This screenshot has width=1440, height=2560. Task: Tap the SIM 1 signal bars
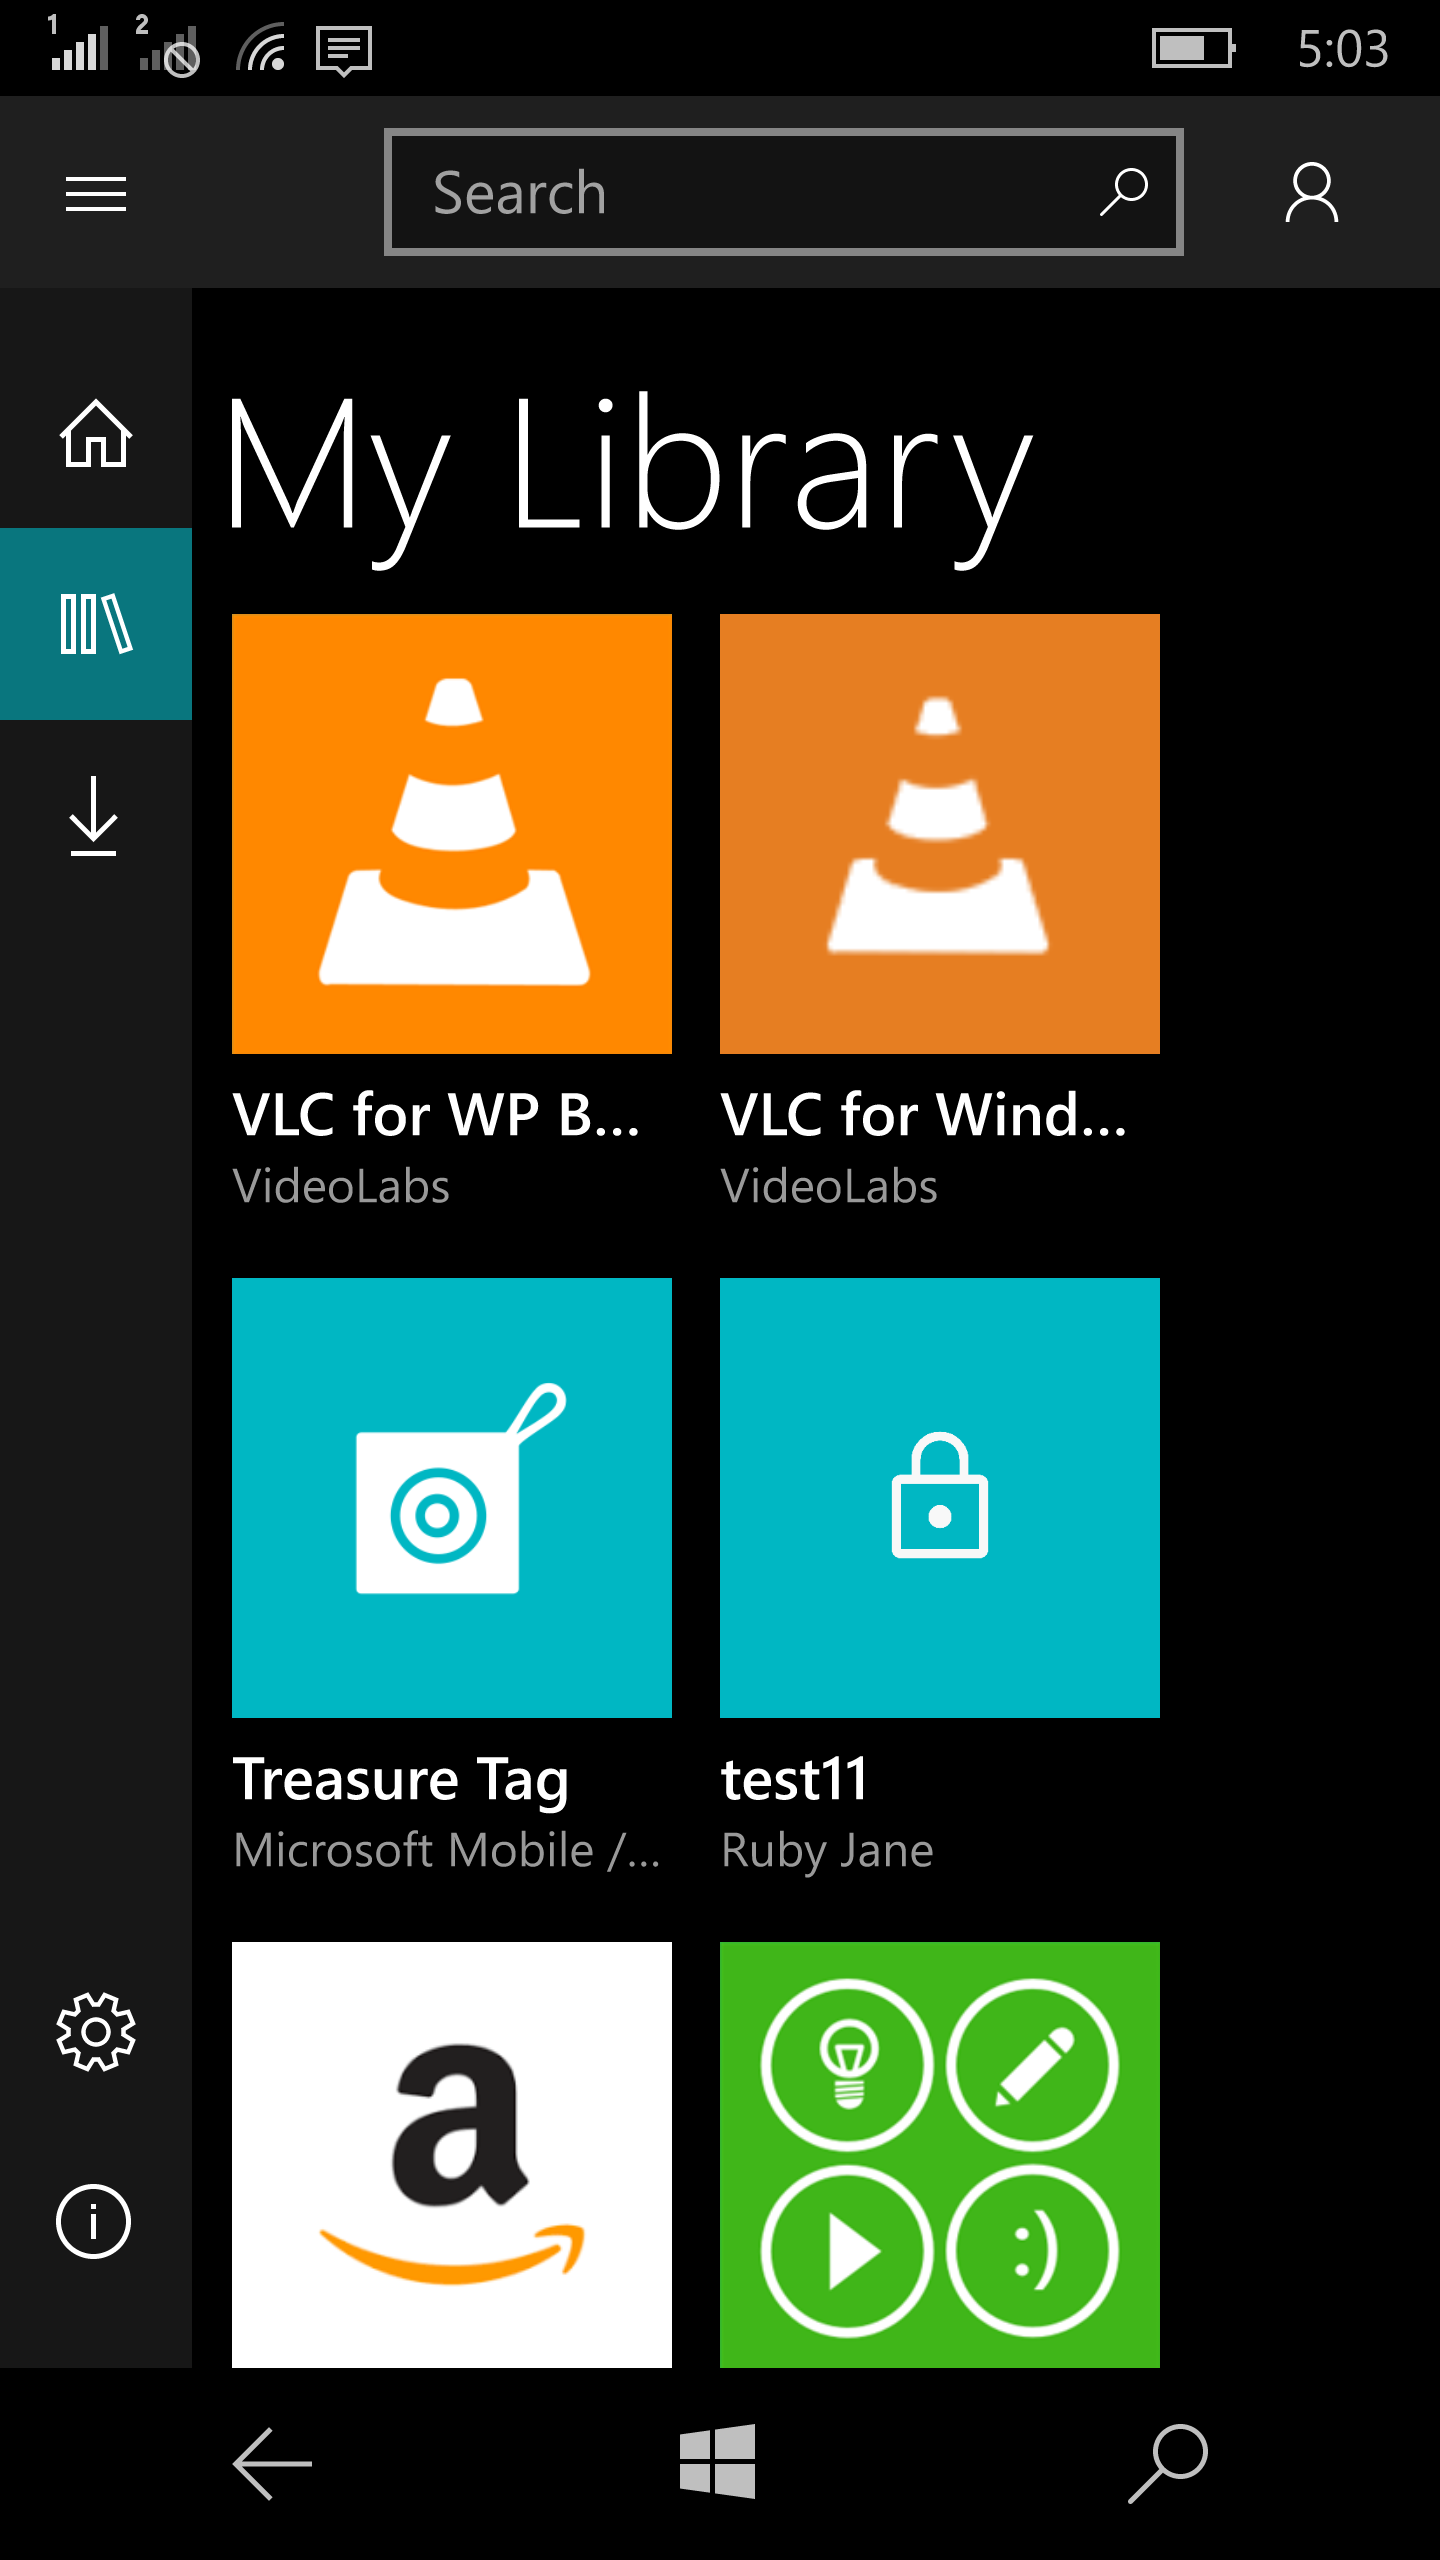(78, 44)
